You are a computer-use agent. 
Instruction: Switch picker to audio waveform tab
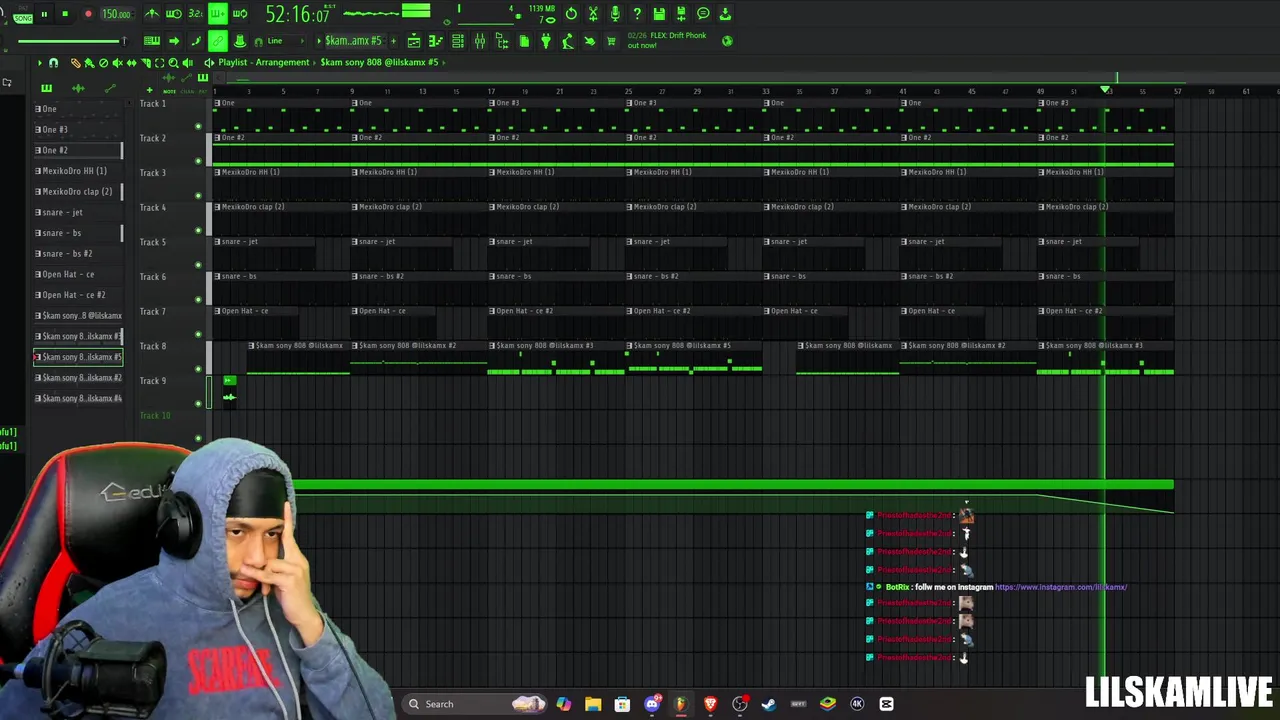click(78, 88)
